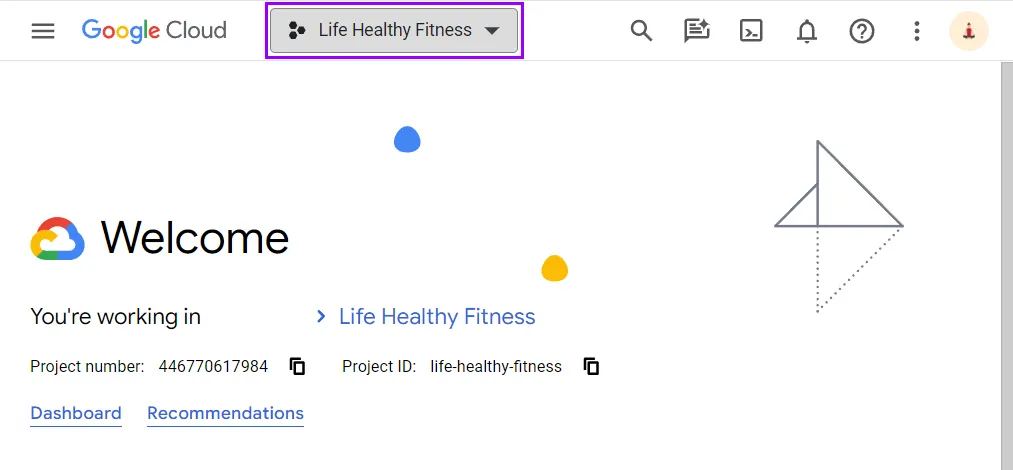Open the main navigation hamburger menu
1013x470 pixels.
[x=43, y=31]
